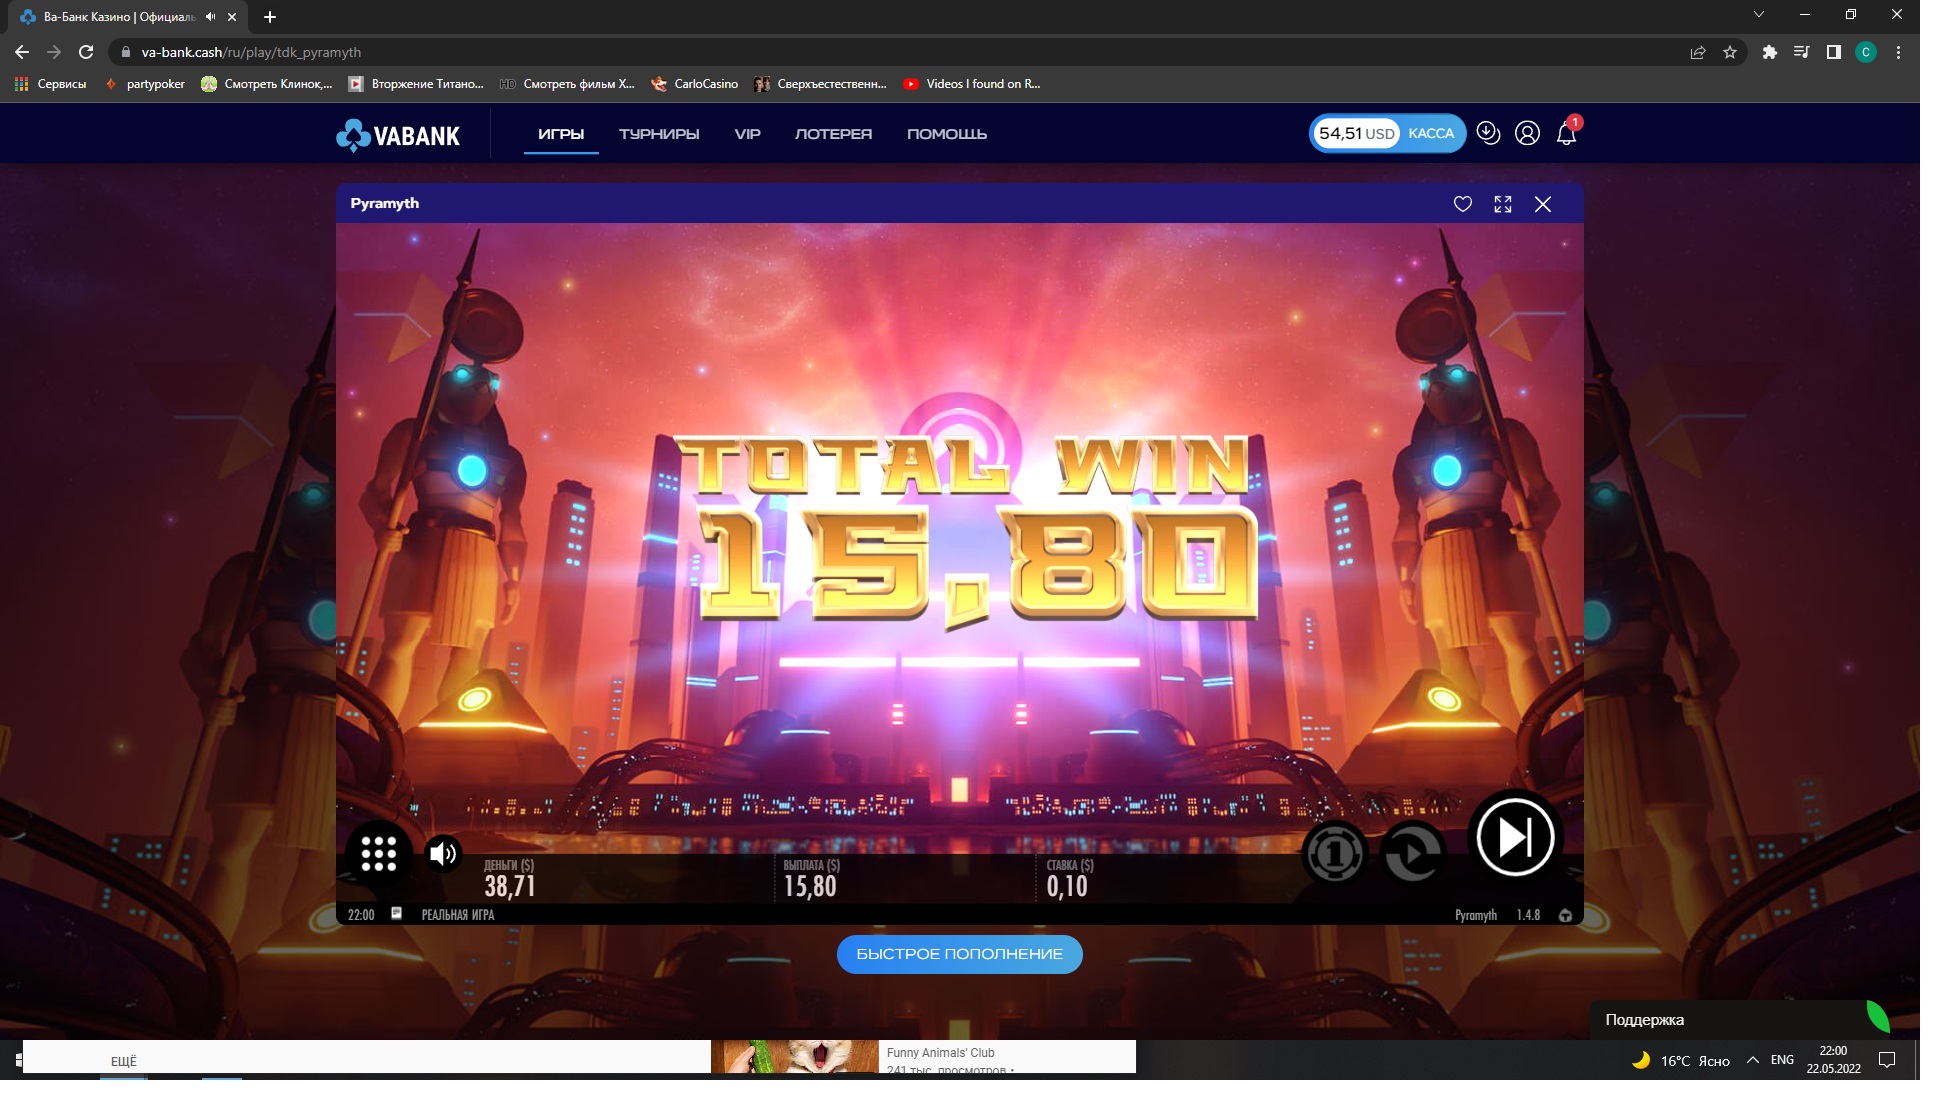Switch to ТУРНИРЫ tab
Image resolution: width=1940 pixels, height=1098 pixels.
(x=658, y=134)
